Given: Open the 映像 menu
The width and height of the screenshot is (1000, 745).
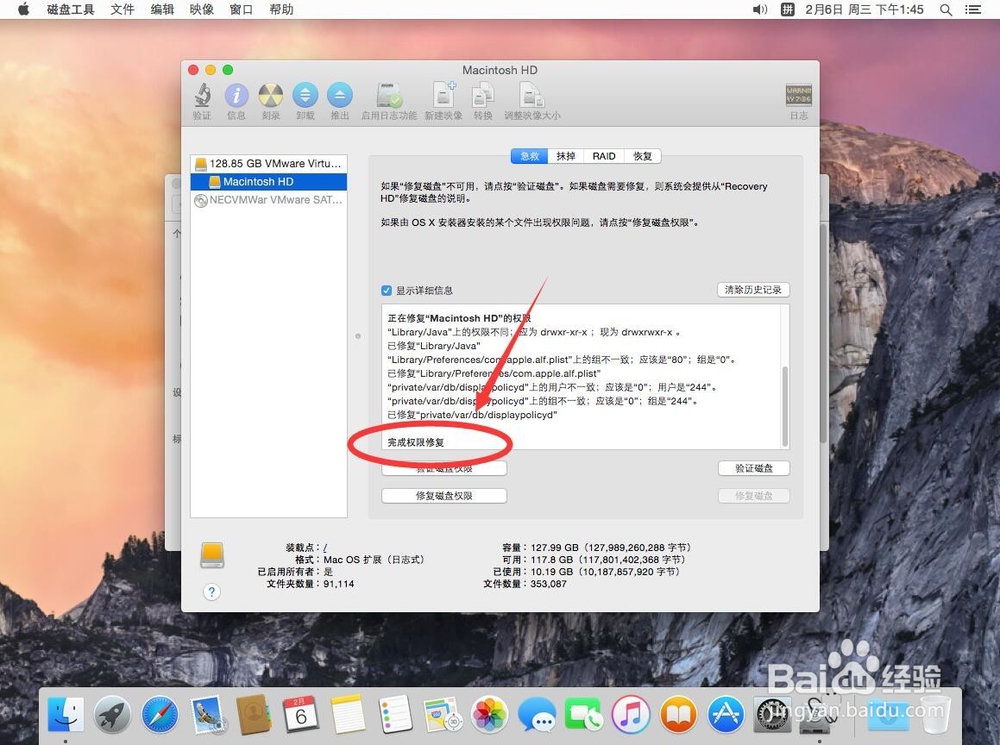Looking at the screenshot, I should 202,10.
